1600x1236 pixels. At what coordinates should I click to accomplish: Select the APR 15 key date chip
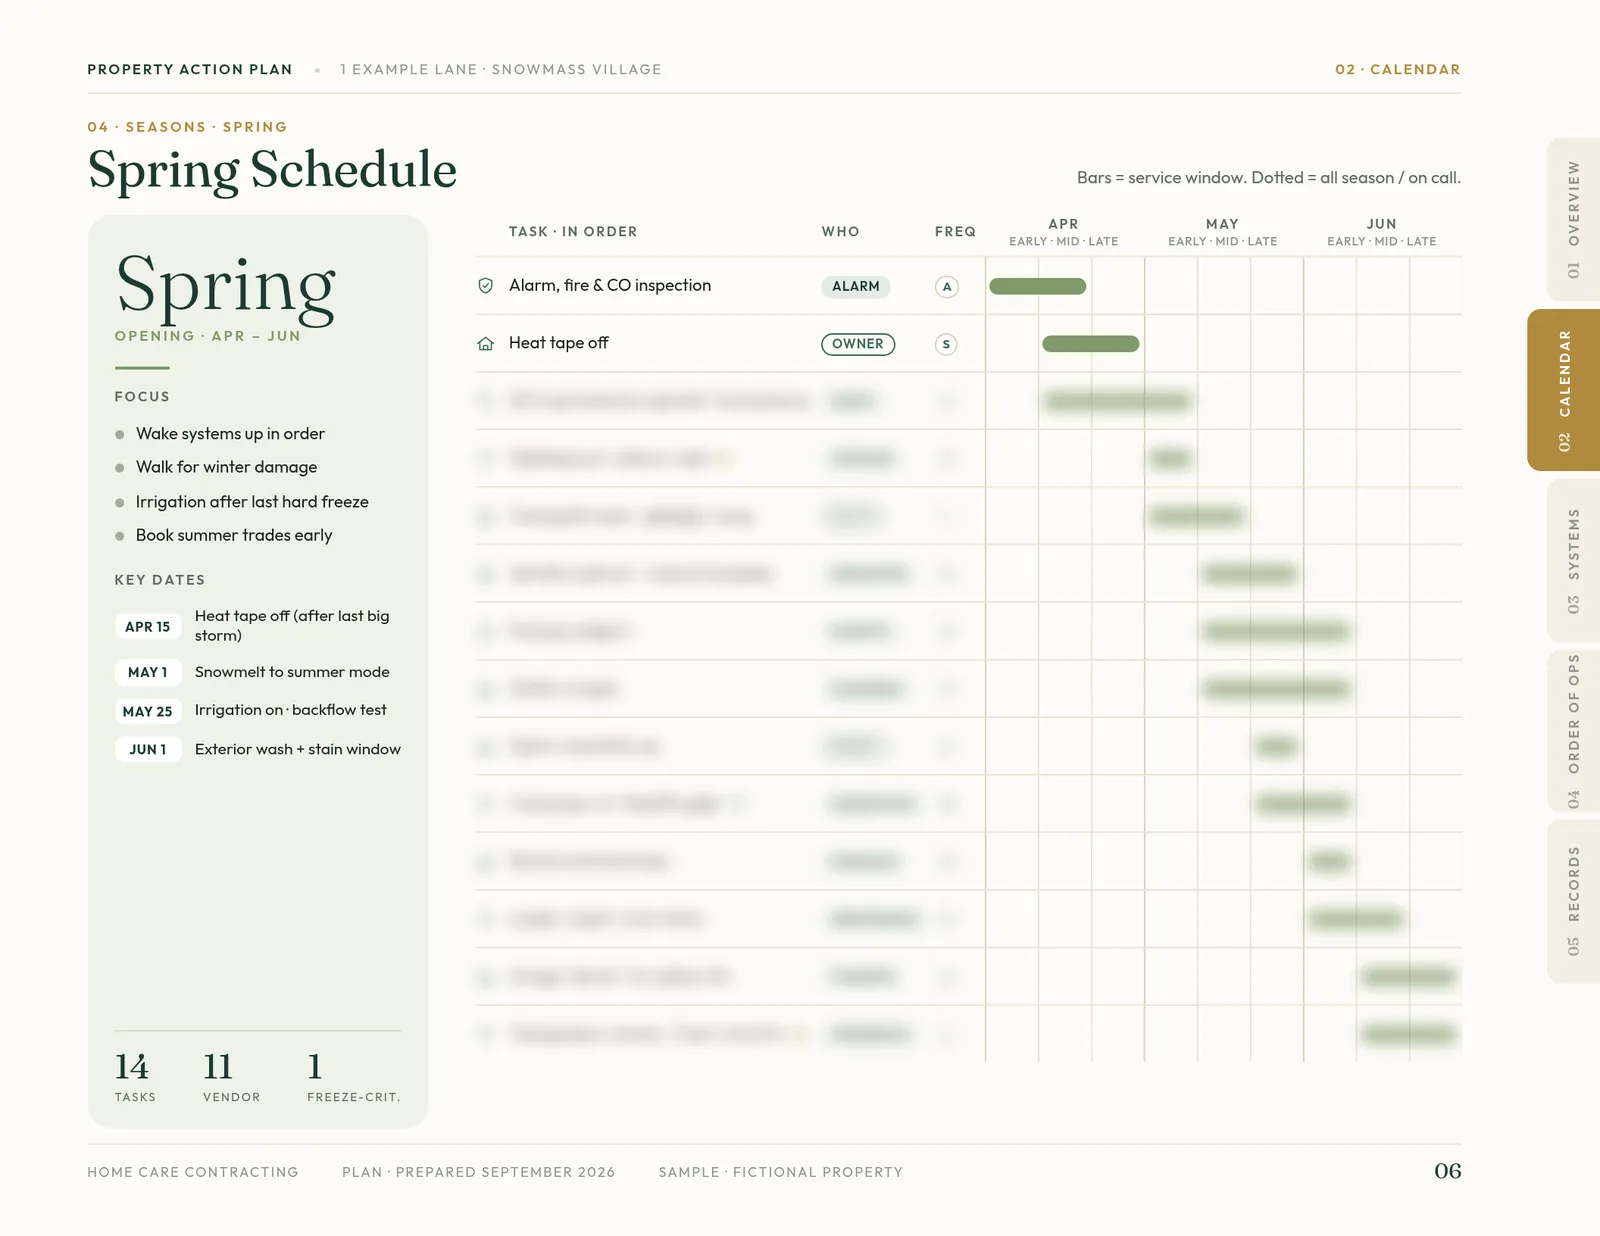148,627
